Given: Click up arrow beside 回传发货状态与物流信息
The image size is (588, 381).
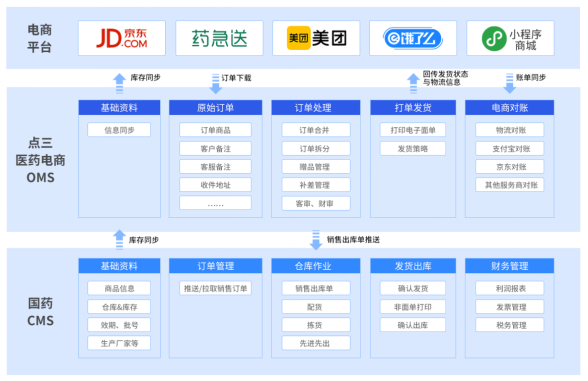Looking at the screenshot, I should pos(413,83).
